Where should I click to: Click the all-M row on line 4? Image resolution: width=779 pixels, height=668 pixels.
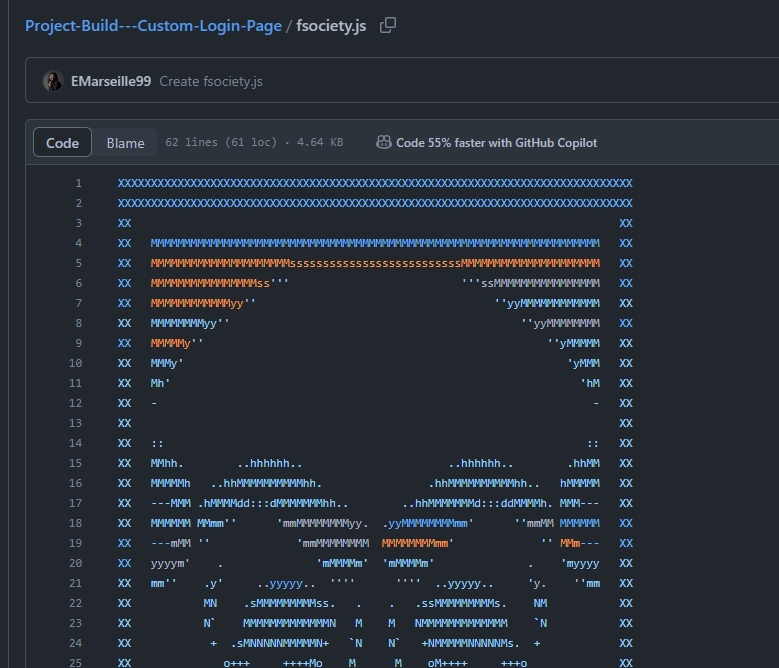375,243
